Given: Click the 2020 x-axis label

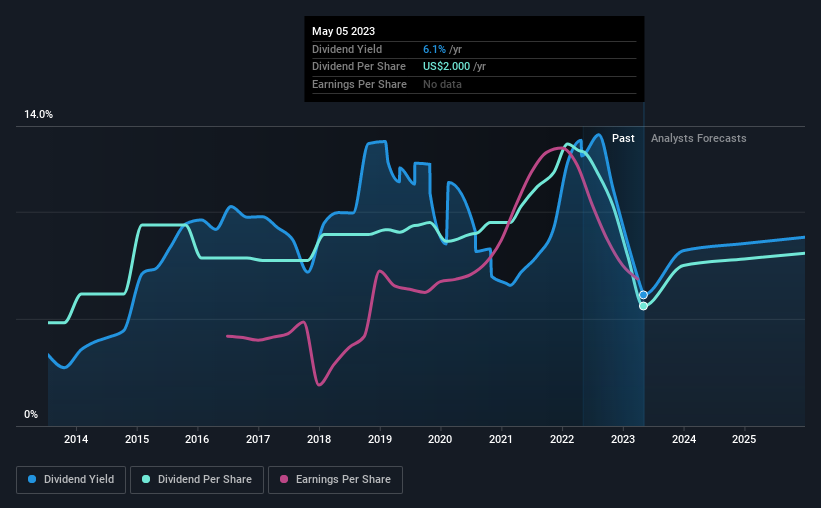Looking at the screenshot, I should point(440,439).
